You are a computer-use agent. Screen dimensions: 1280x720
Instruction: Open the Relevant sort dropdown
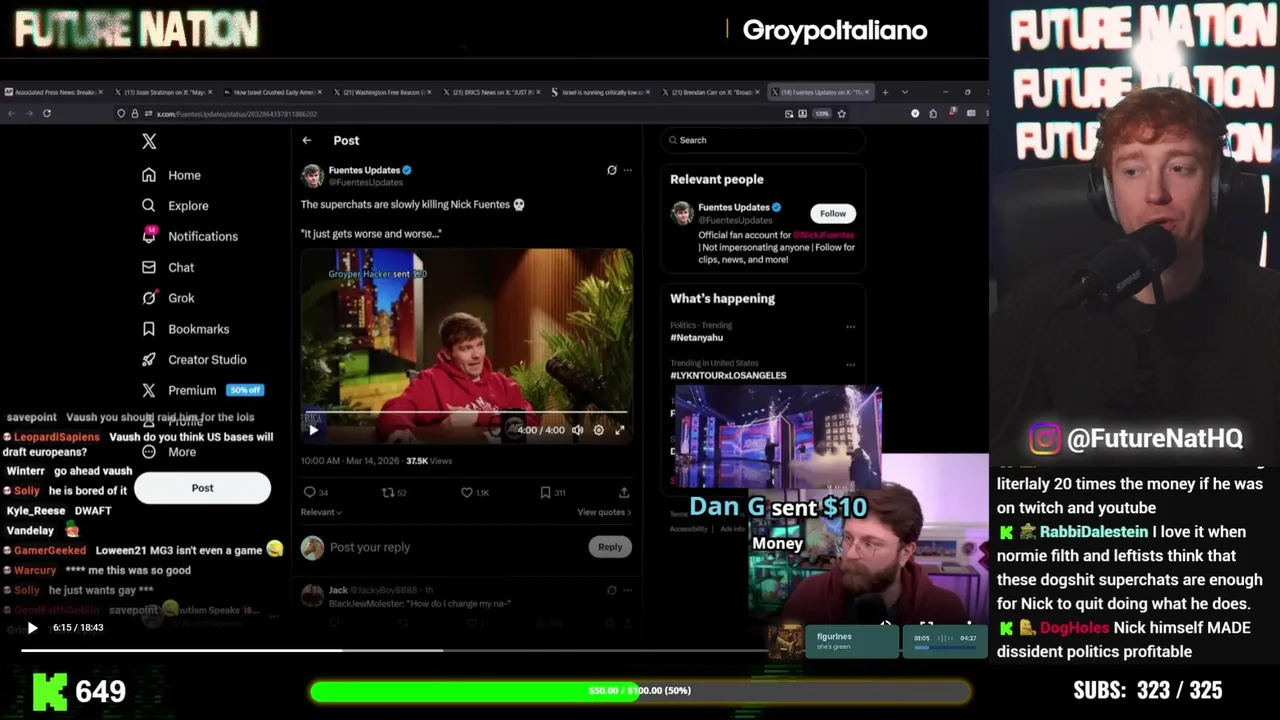click(321, 512)
